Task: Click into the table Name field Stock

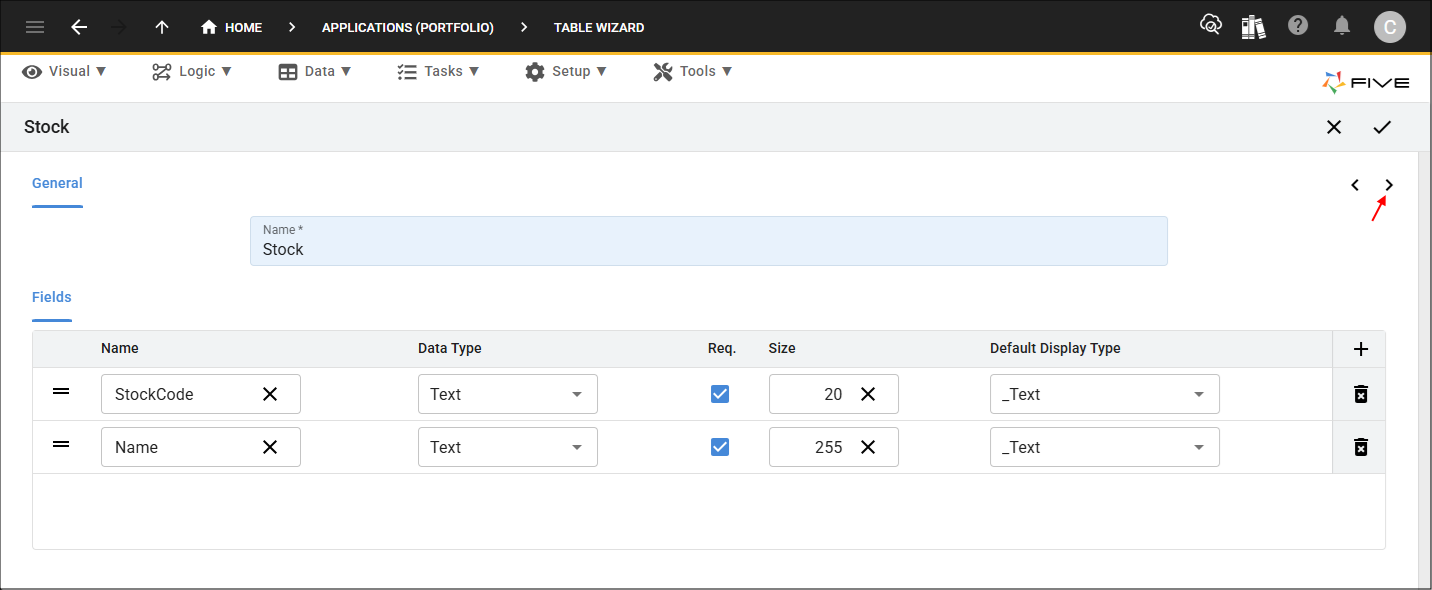Action: pyautogui.click(x=709, y=241)
